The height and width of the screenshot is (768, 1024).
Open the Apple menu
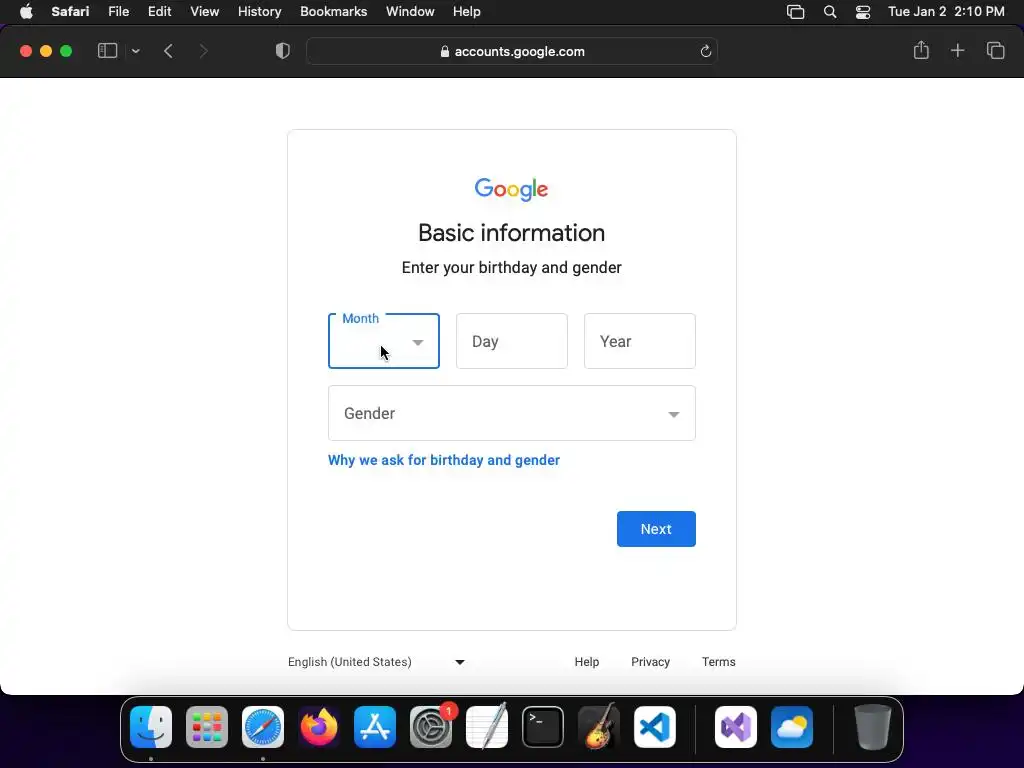pos(26,12)
